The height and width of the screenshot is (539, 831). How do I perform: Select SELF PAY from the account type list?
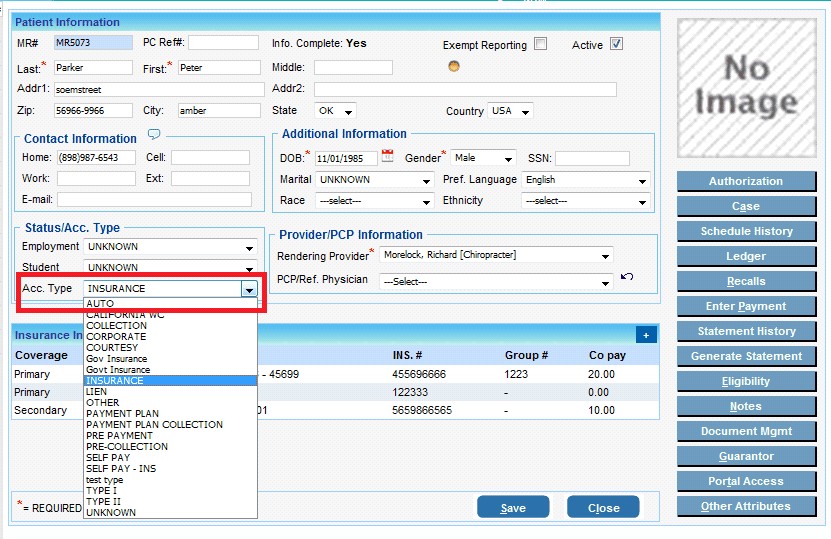[108, 458]
